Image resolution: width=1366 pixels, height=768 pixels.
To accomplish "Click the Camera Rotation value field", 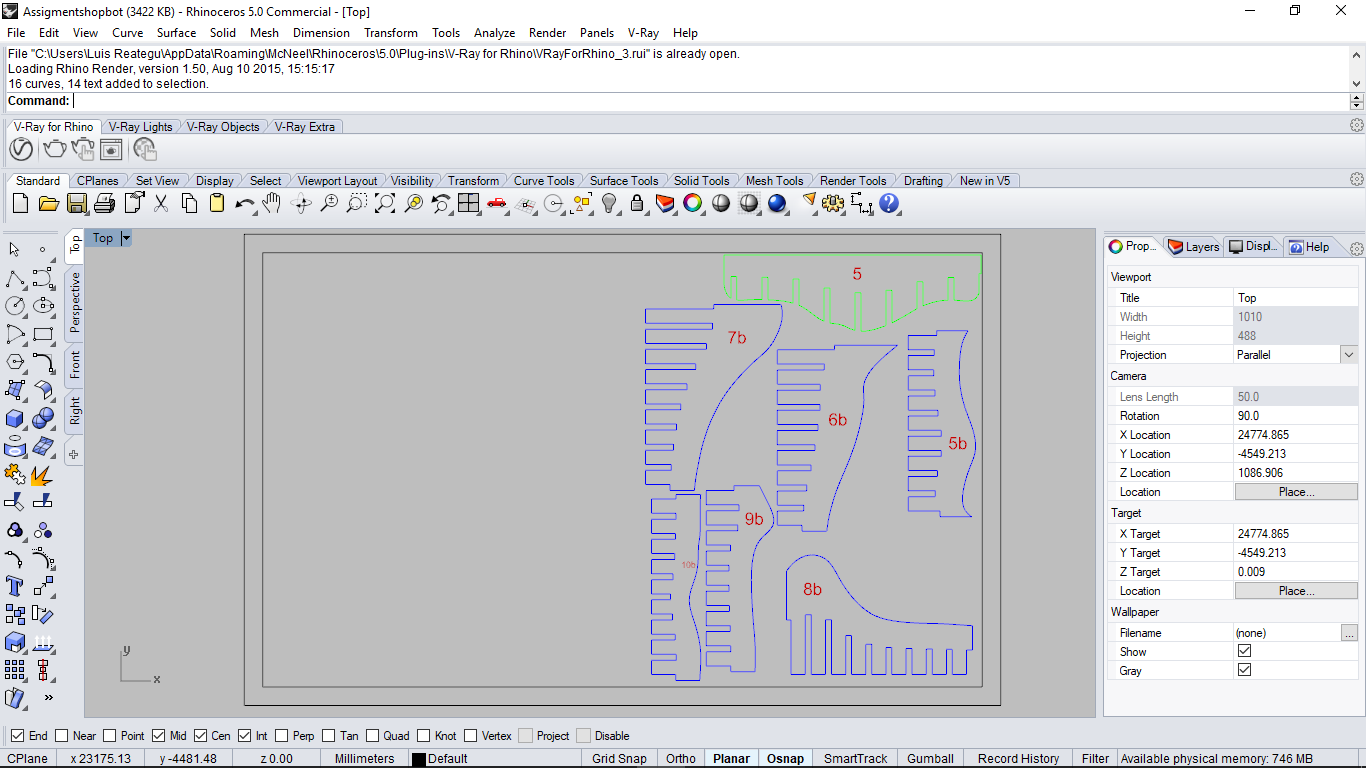I will [x=1296, y=416].
